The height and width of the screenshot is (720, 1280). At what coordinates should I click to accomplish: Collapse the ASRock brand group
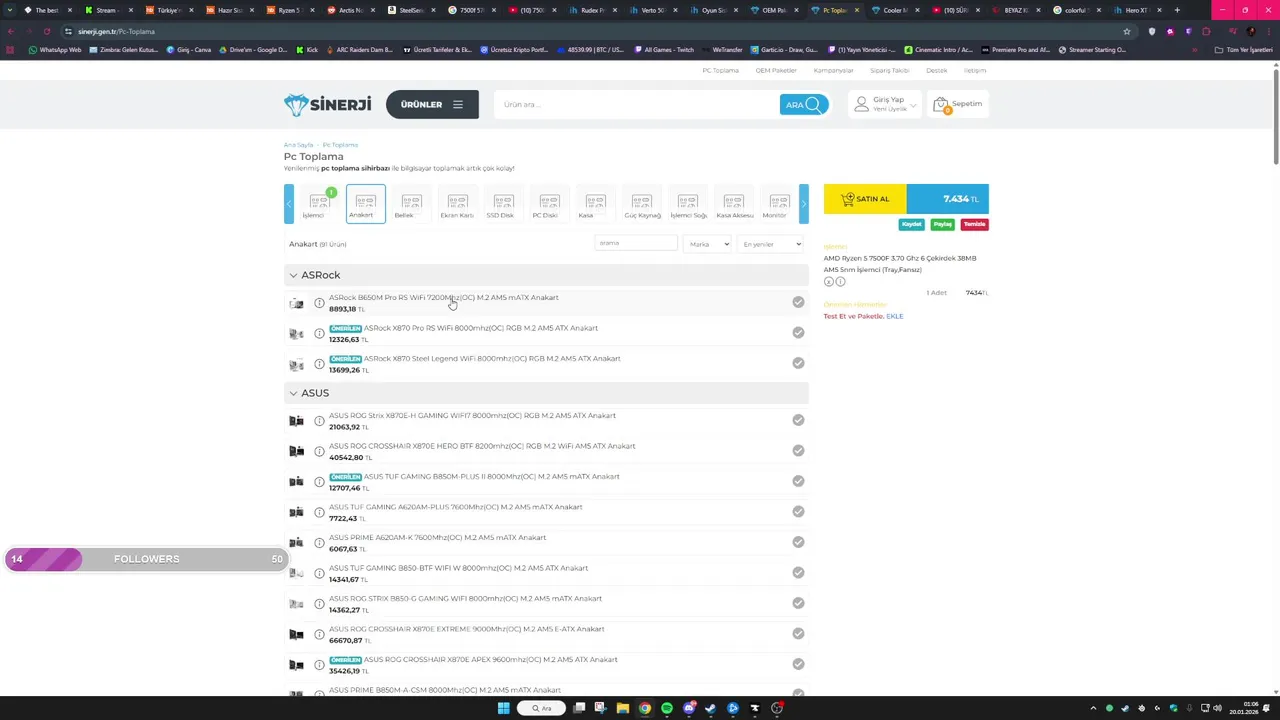pos(293,275)
